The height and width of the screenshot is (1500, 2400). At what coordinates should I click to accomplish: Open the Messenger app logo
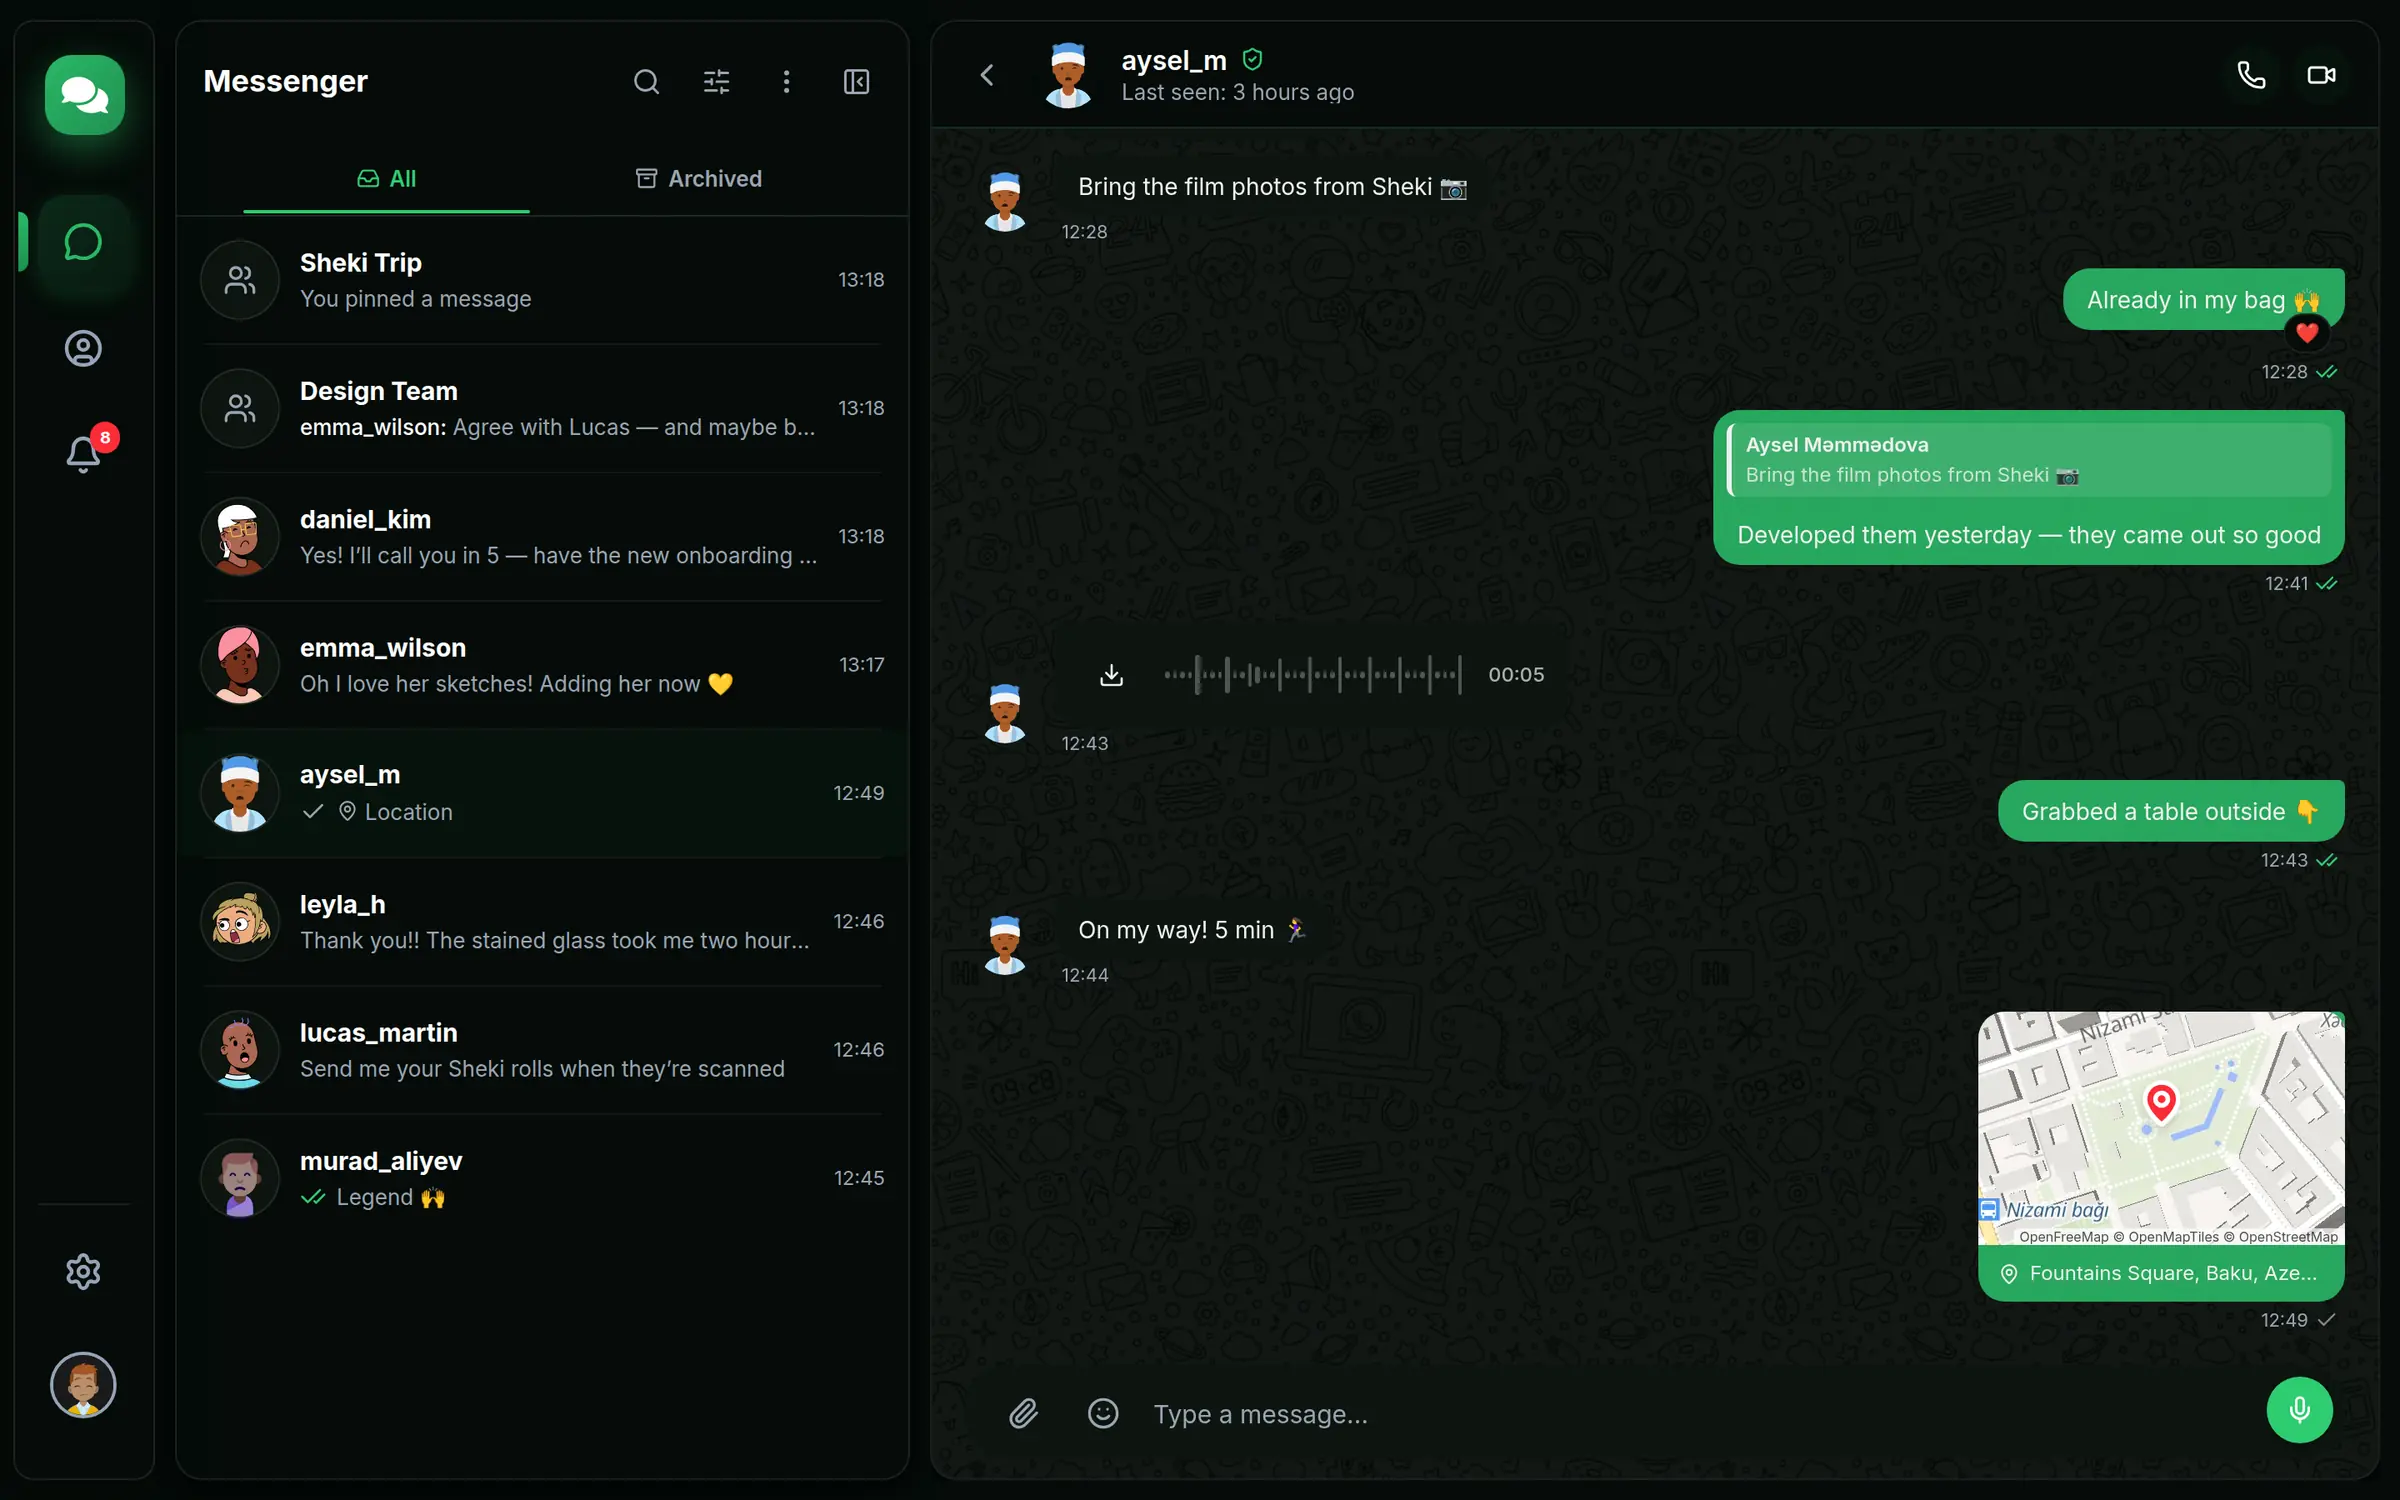[84, 95]
